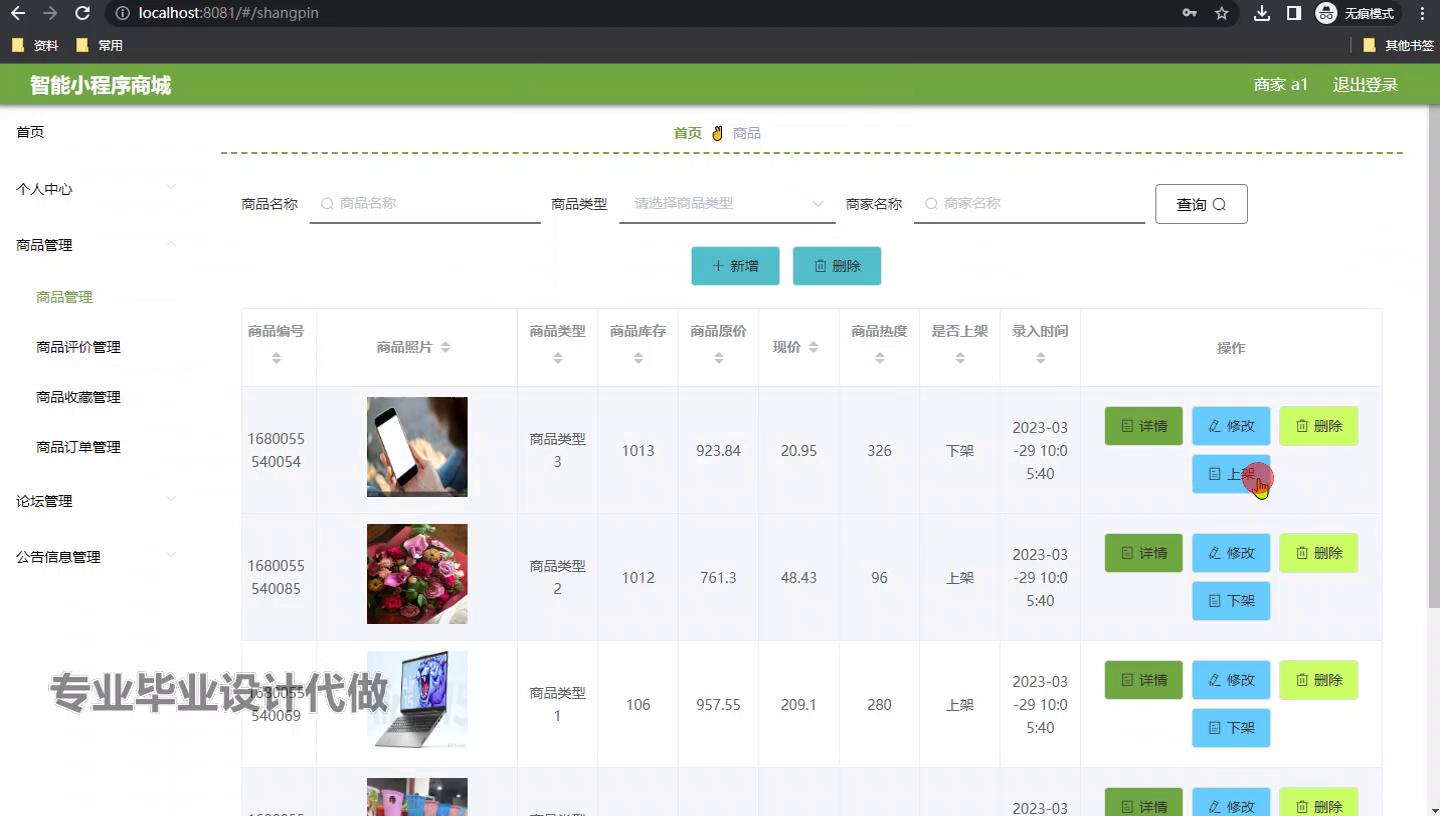Viewport: 1440px width, 816px height.
Task: Sort by 商品原价 column arrows
Action: click(x=718, y=357)
